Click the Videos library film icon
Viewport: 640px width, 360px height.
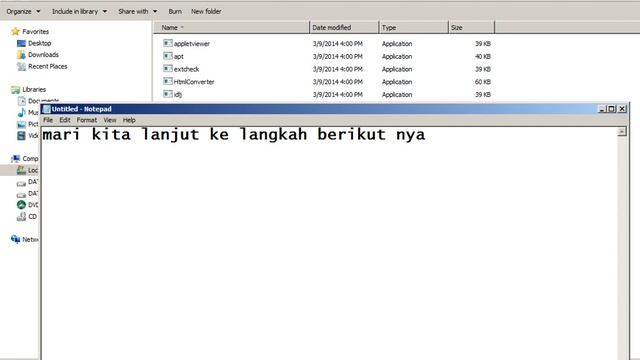point(21,136)
